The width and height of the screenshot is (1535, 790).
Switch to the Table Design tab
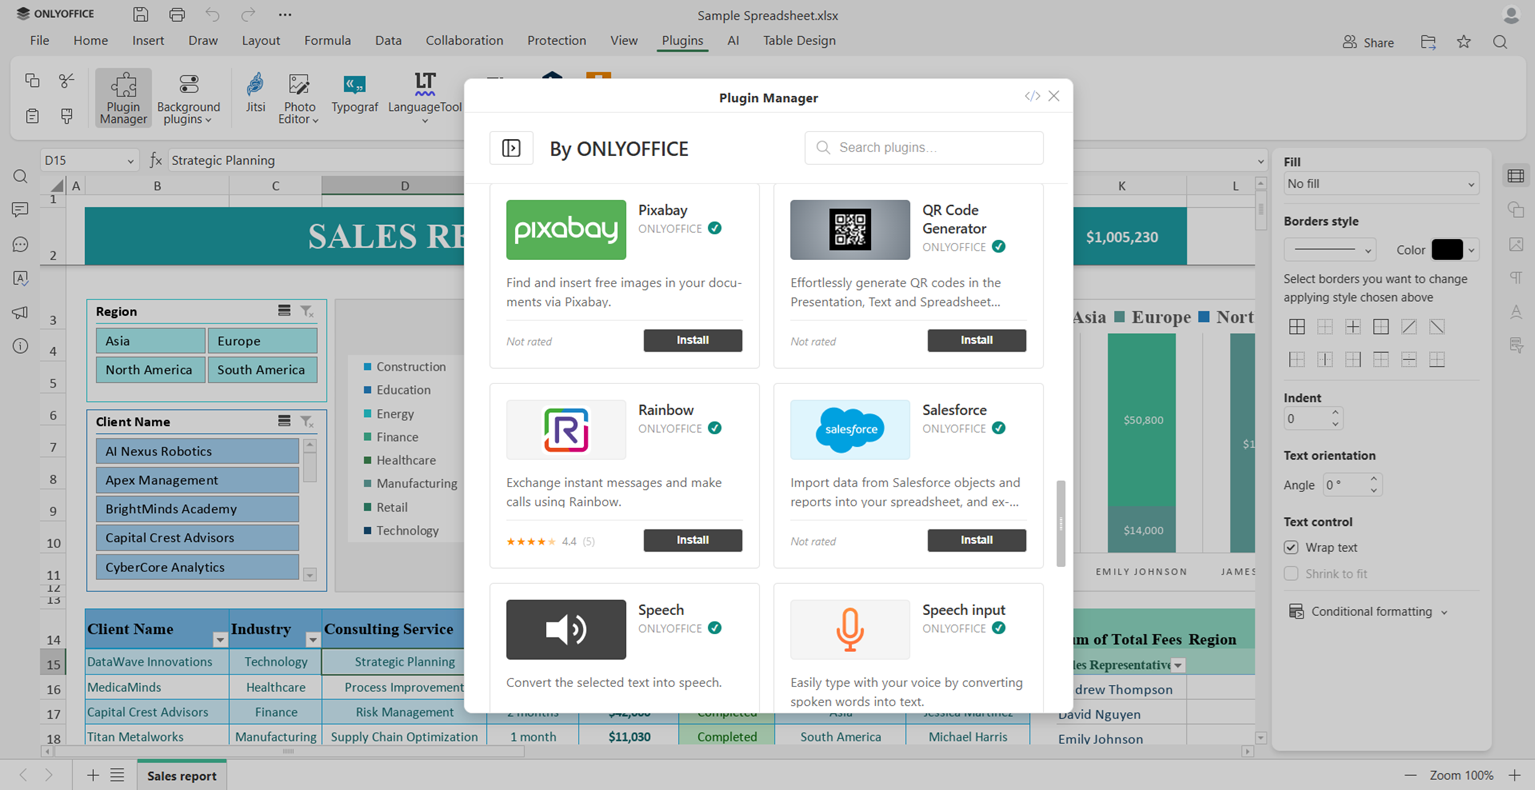pyautogui.click(x=799, y=41)
